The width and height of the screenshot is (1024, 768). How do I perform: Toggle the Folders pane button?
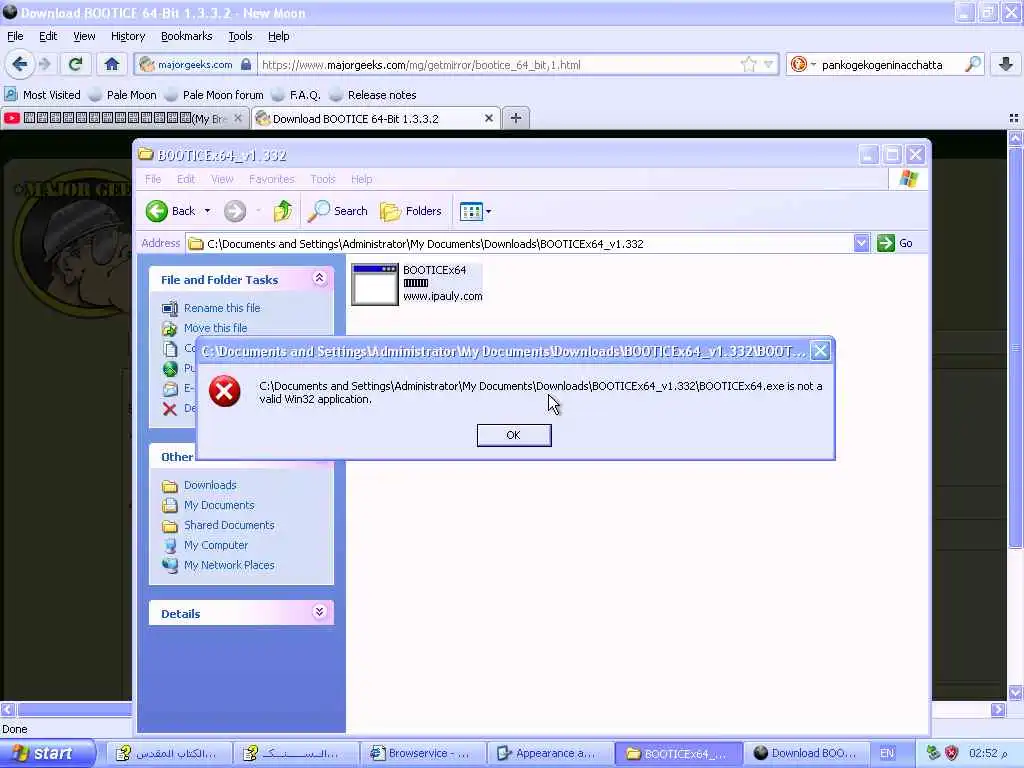pyautogui.click(x=411, y=211)
